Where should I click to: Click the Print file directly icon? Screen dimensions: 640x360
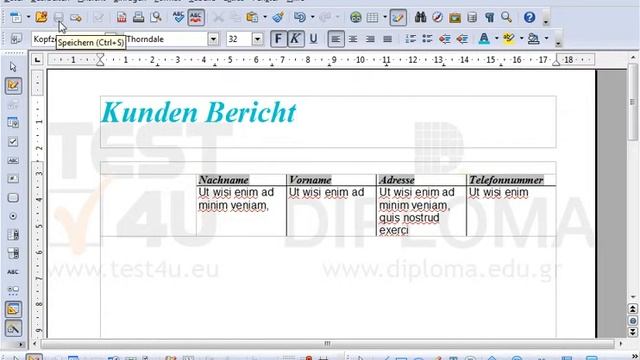(138, 17)
